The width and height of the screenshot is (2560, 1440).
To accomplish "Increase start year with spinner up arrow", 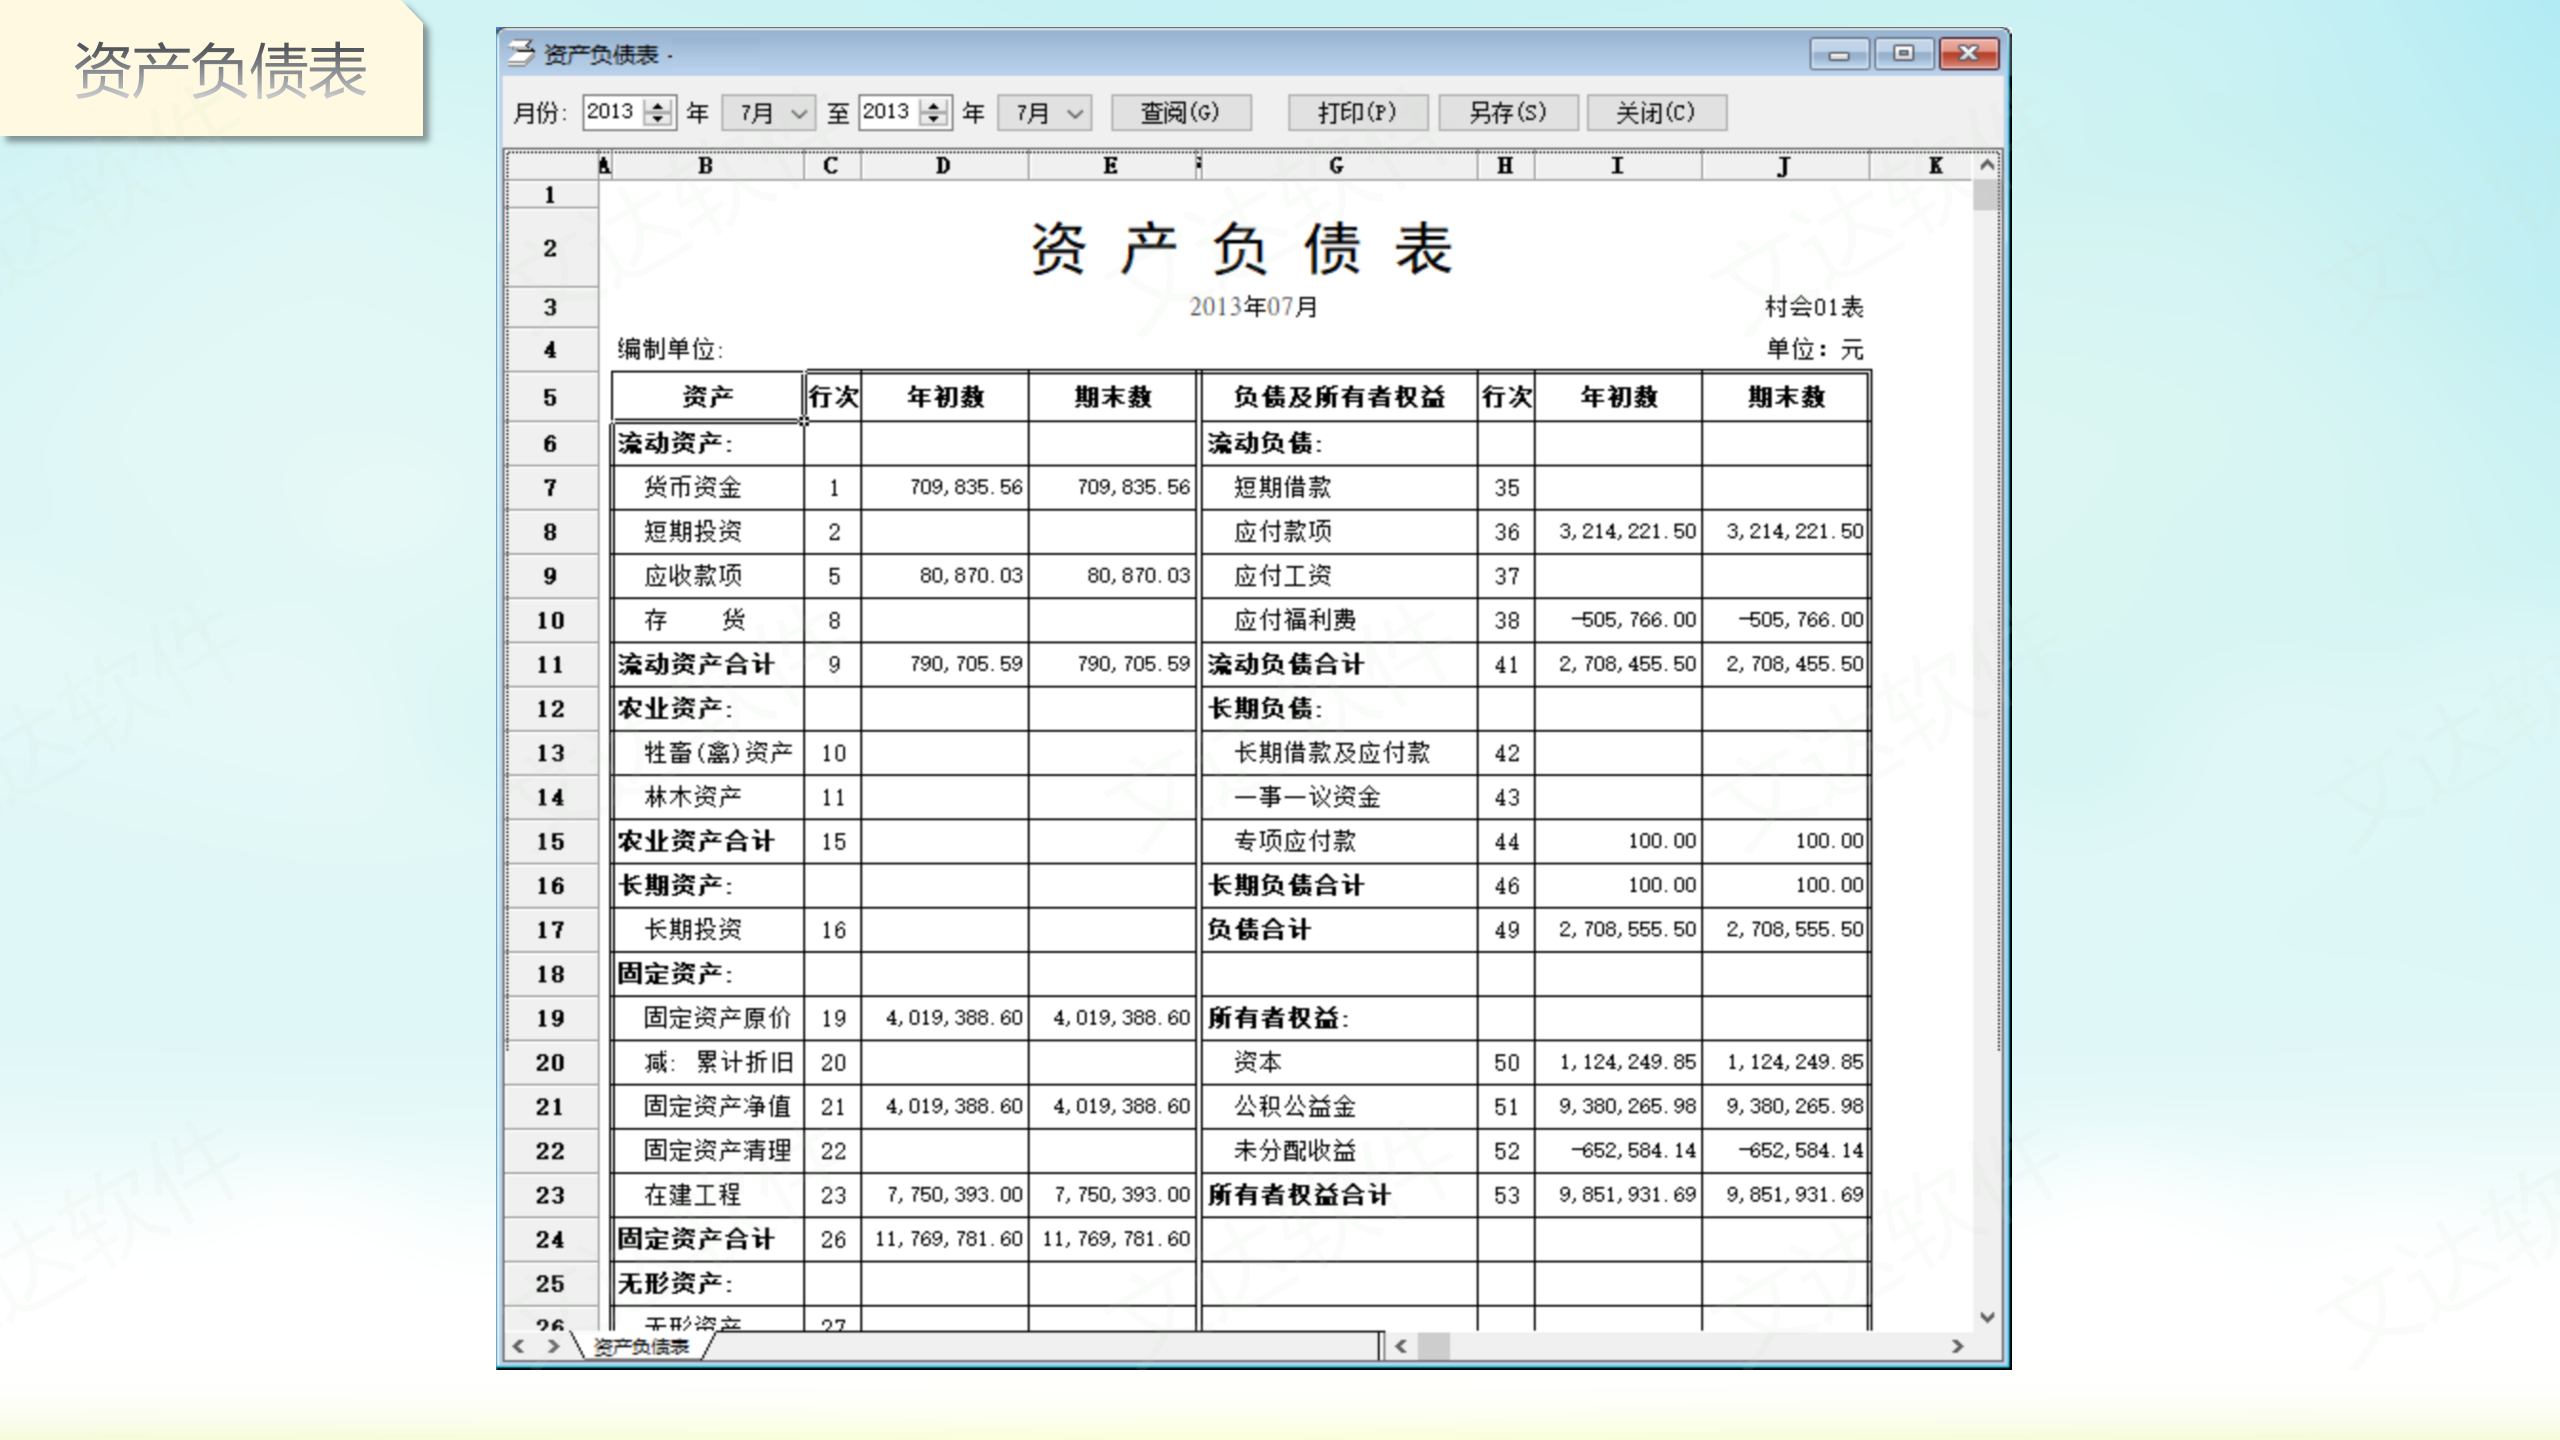I will 658,105.
